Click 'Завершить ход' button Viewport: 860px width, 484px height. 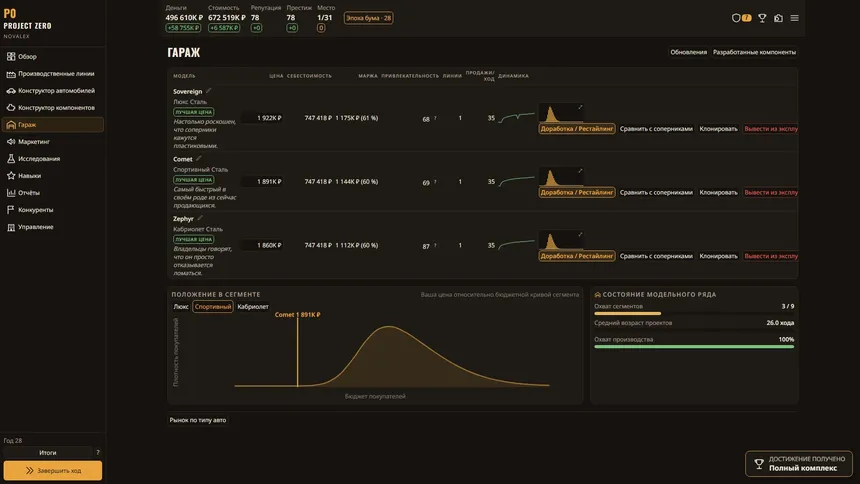53,470
